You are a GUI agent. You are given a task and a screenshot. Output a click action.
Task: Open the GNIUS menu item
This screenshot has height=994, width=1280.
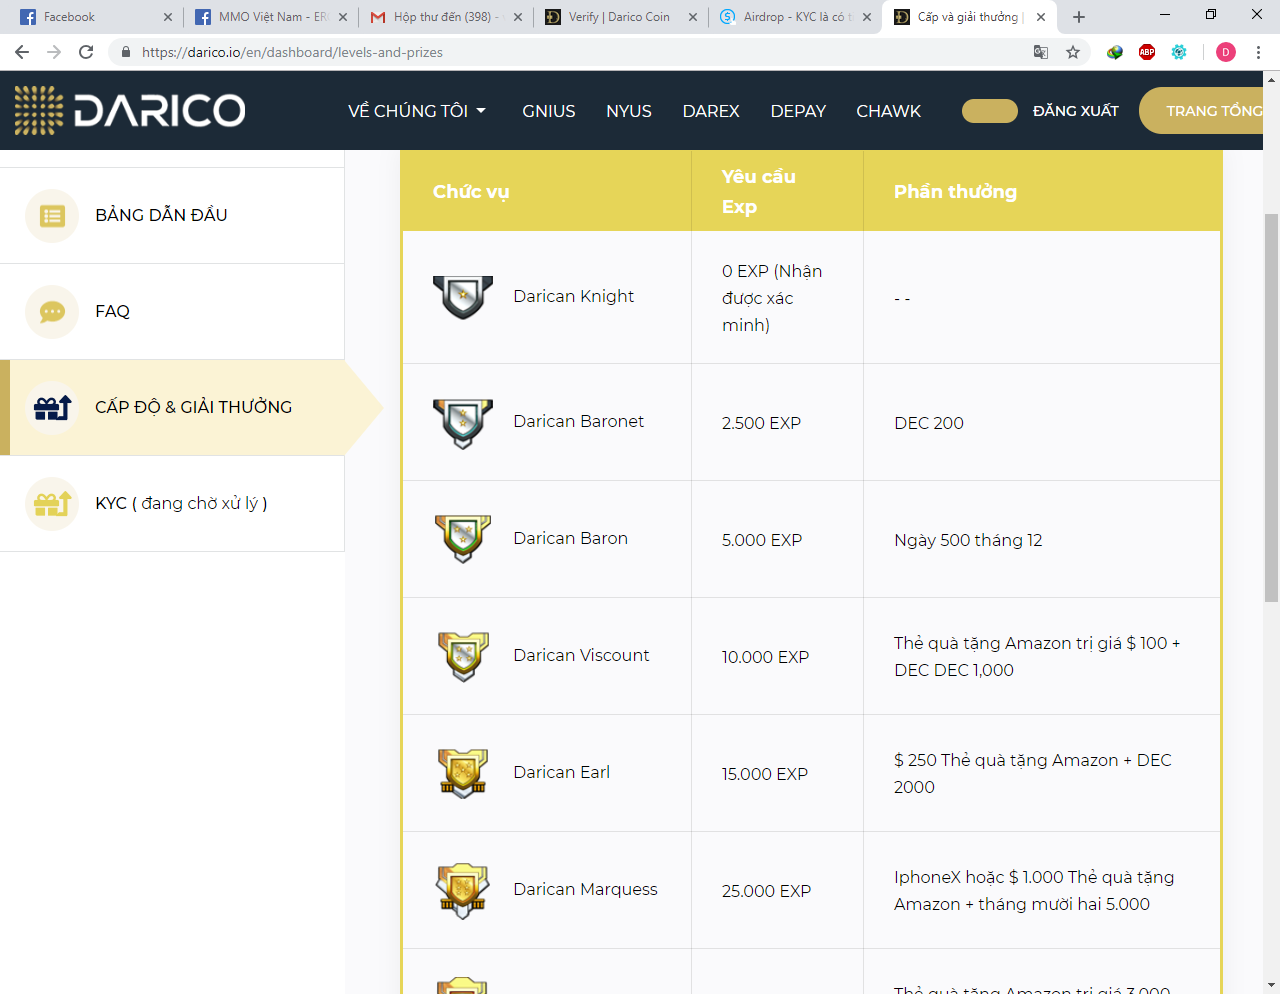pos(549,111)
